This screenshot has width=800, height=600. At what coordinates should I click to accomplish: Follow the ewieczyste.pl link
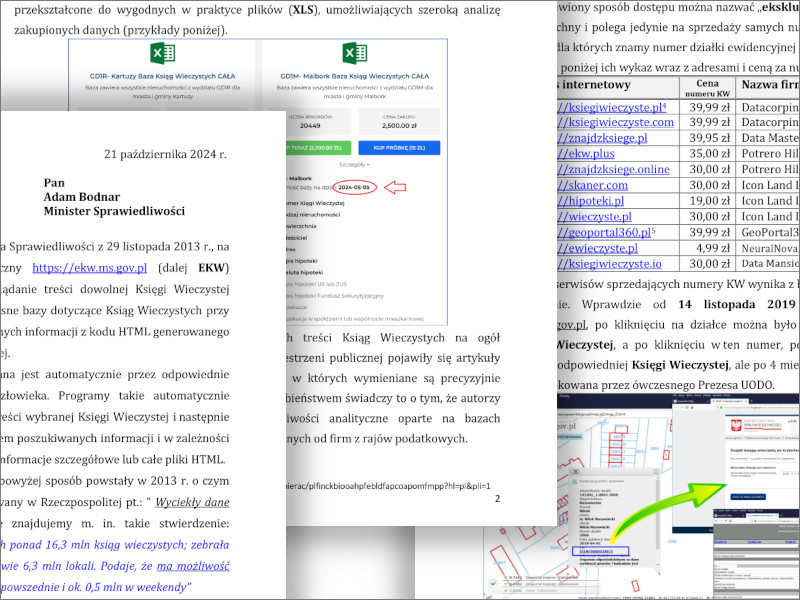(597, 248)
